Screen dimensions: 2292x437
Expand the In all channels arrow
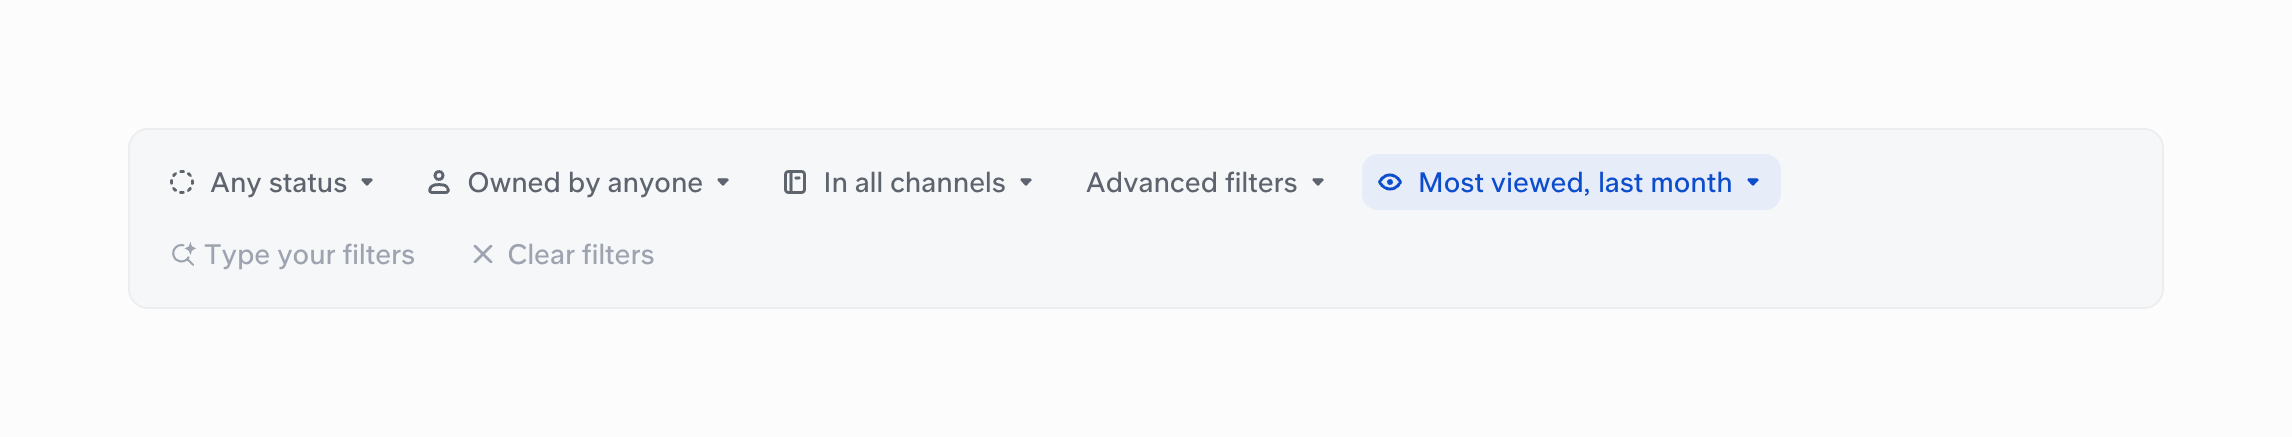[x=1026, y=182]
